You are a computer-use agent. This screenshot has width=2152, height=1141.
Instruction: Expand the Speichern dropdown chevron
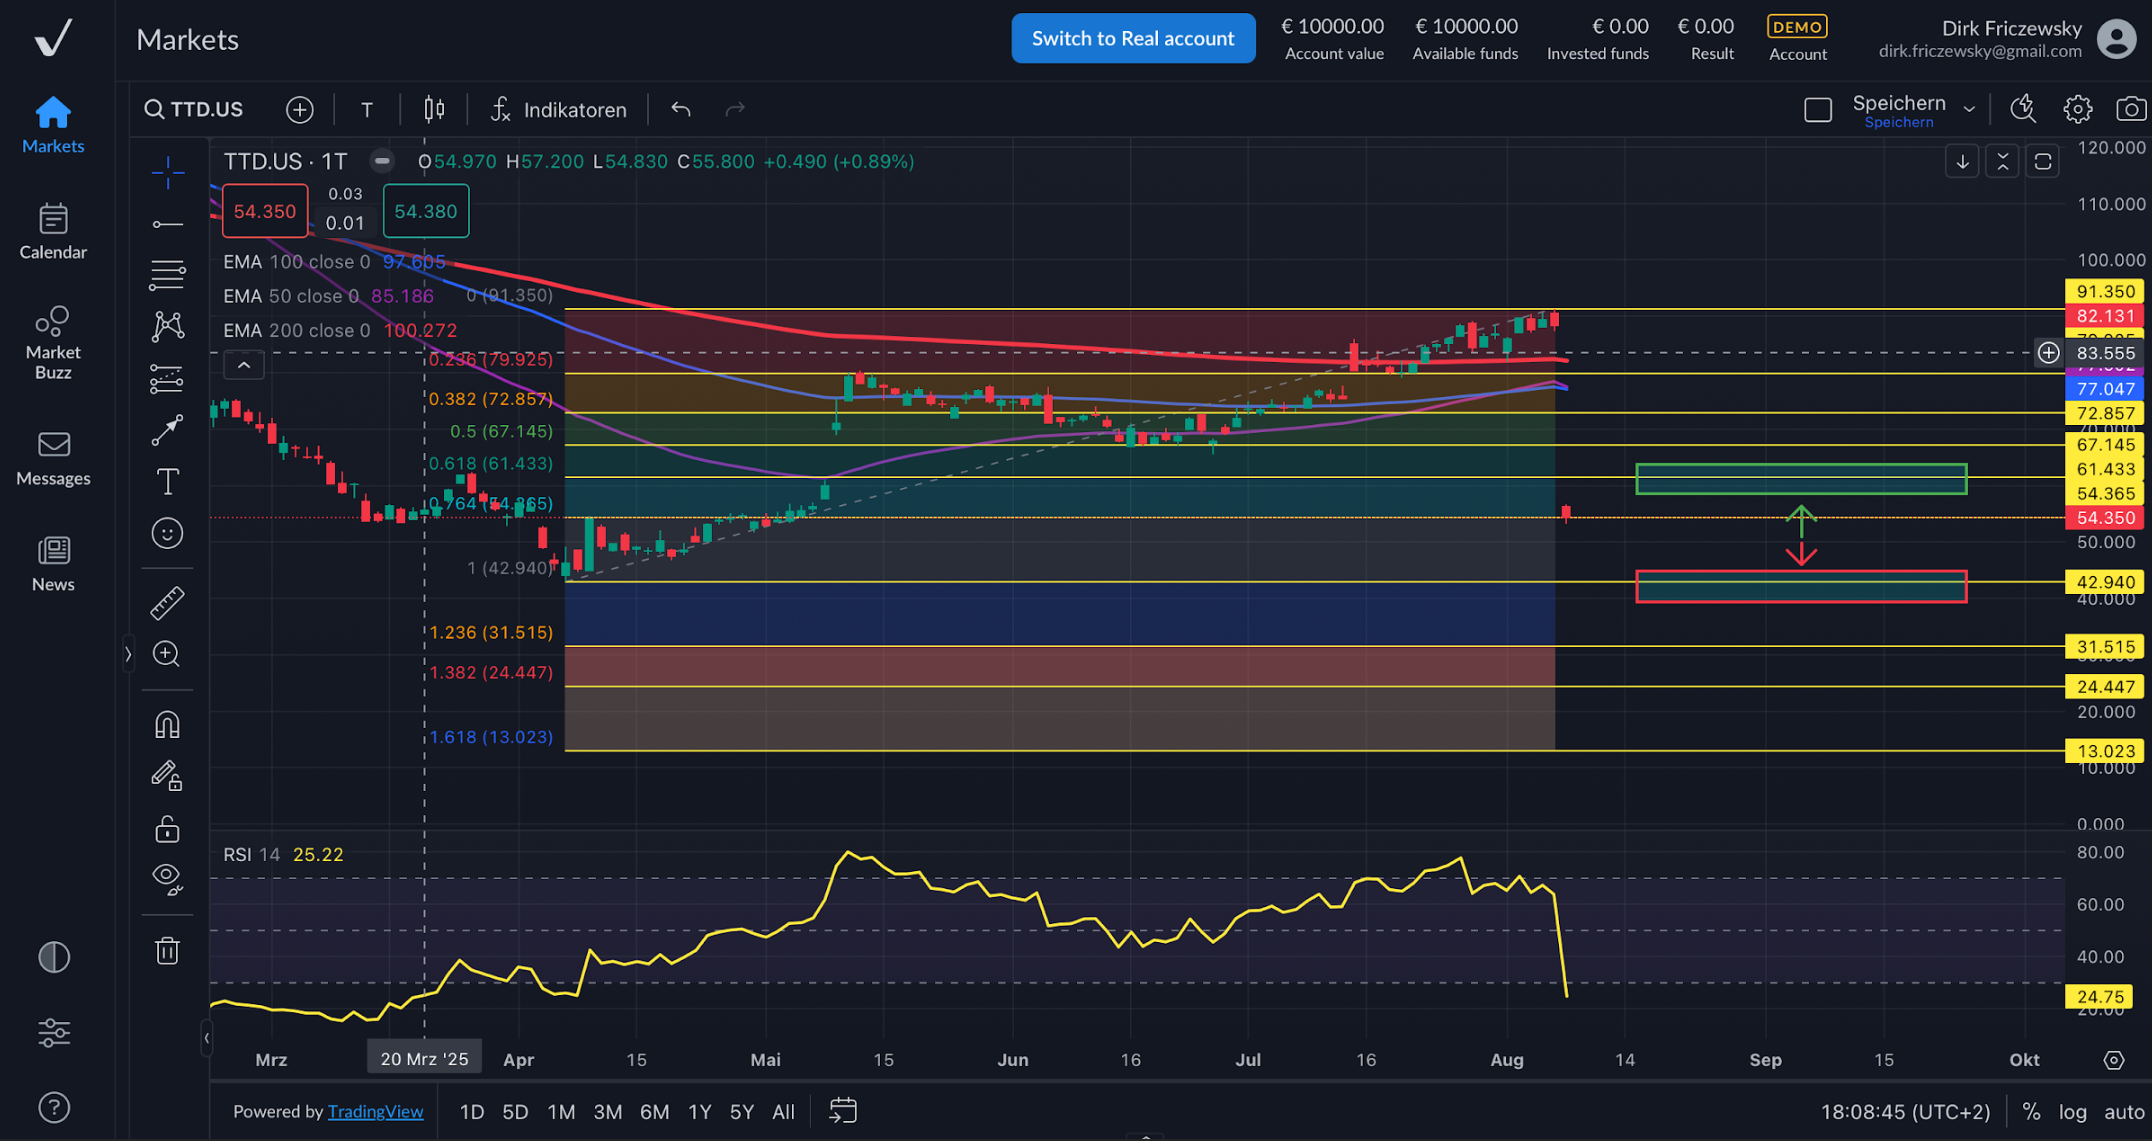click(1969, 108)
